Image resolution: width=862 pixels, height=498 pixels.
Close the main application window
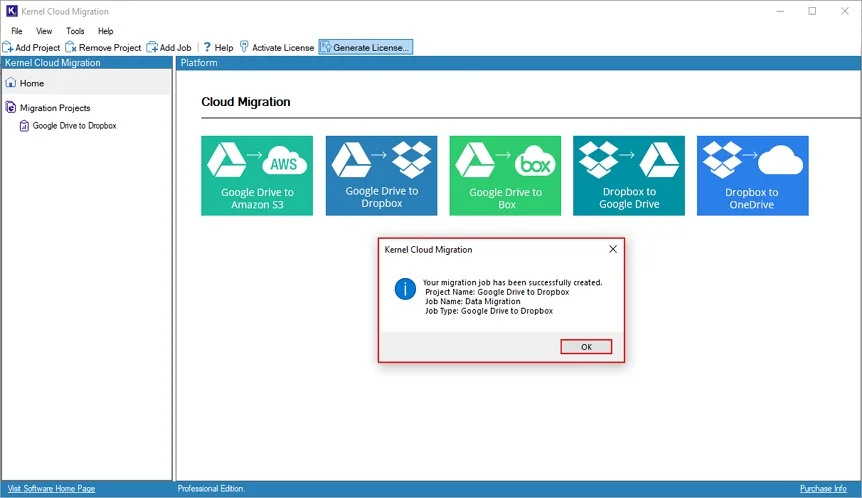[x=844, y=11]
